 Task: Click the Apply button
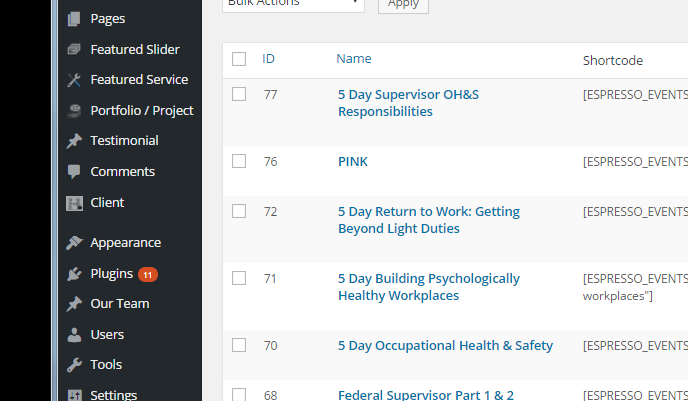403,4
